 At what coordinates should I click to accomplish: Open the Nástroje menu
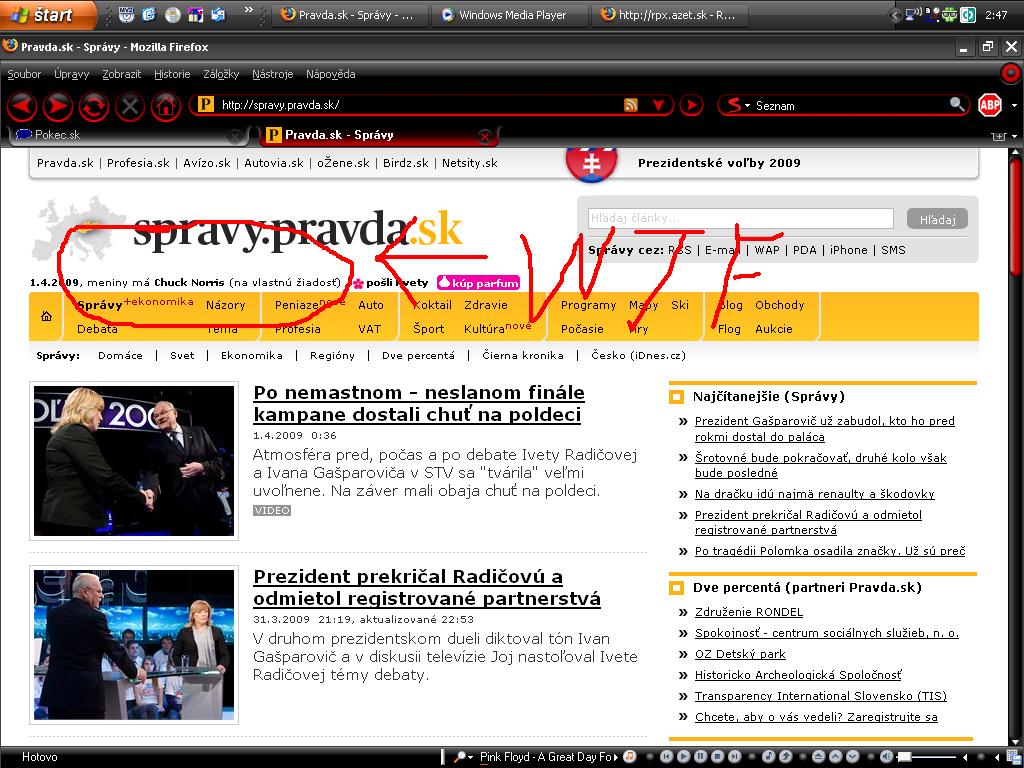(x=272, y=74)
